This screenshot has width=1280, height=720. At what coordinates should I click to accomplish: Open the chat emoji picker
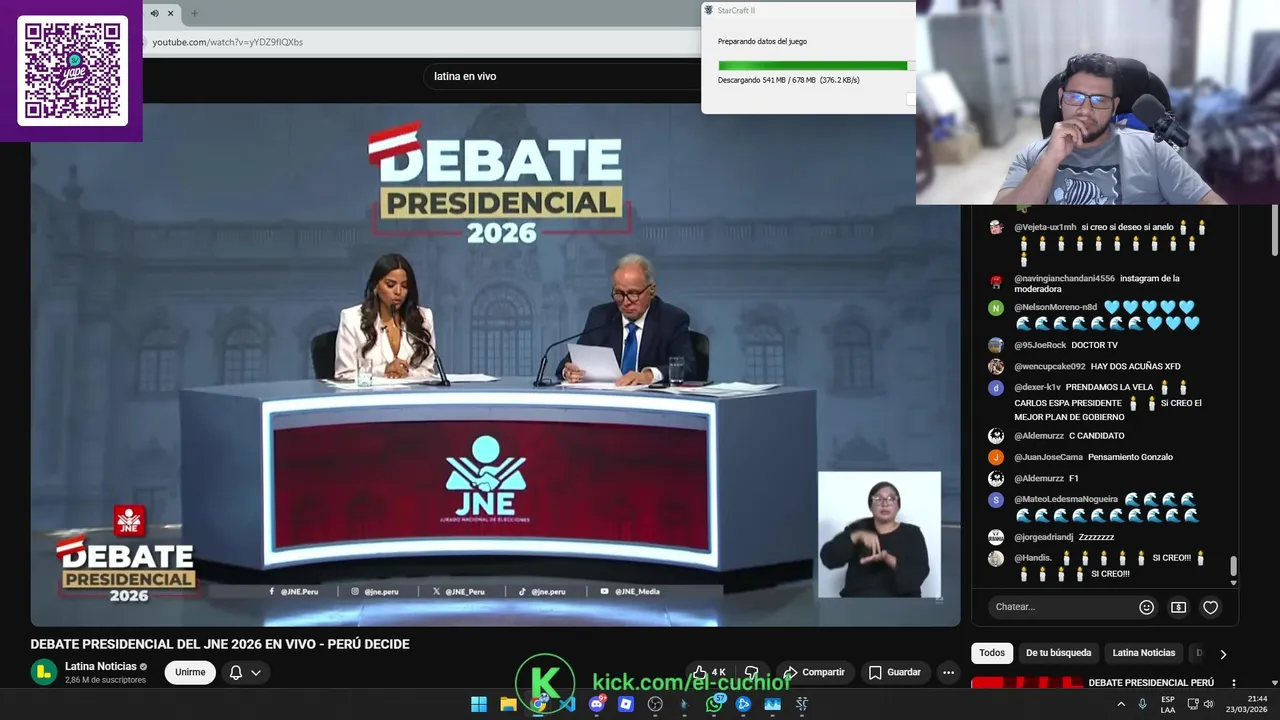click(1147, 607)
